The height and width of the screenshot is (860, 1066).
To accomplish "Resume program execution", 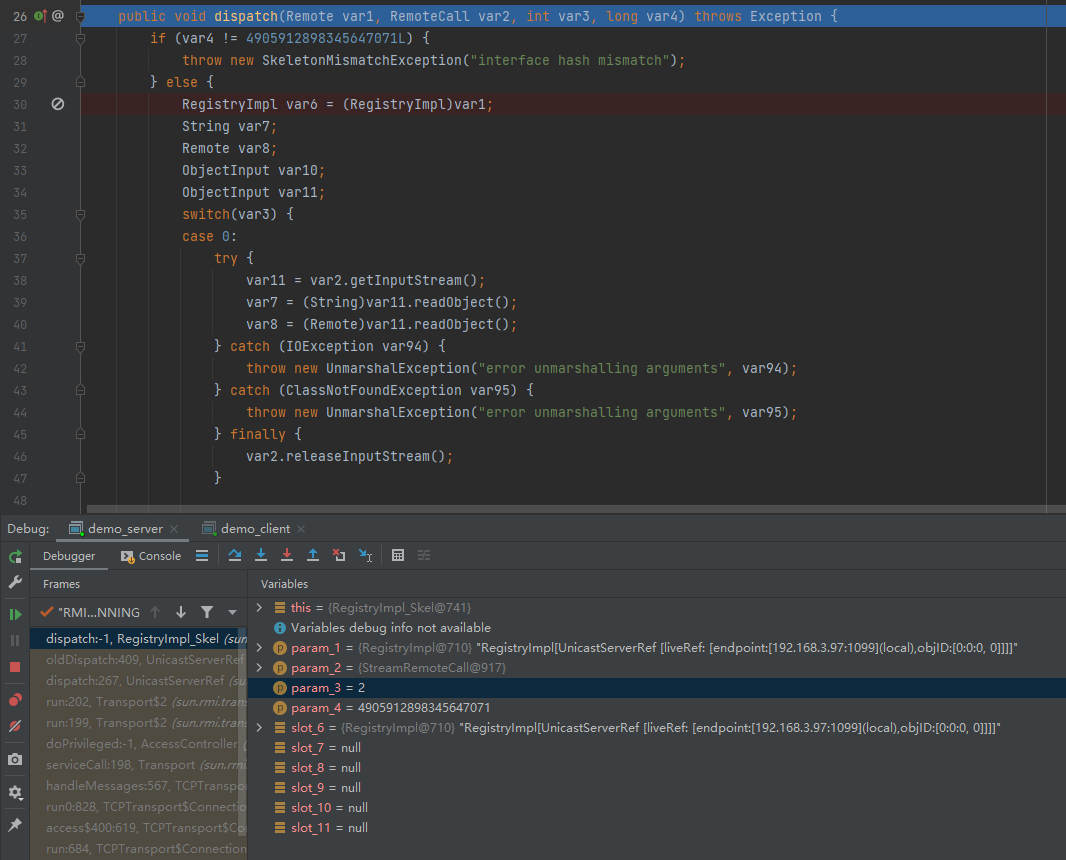I will (15, 615).
